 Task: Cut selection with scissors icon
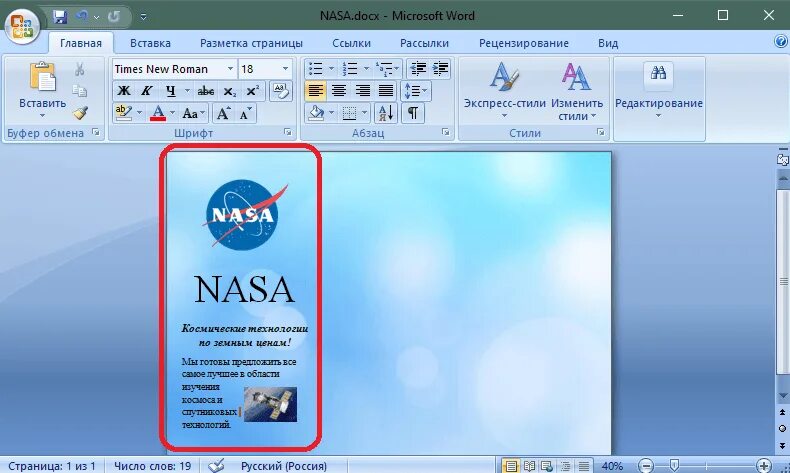click(x=80, y=69)
